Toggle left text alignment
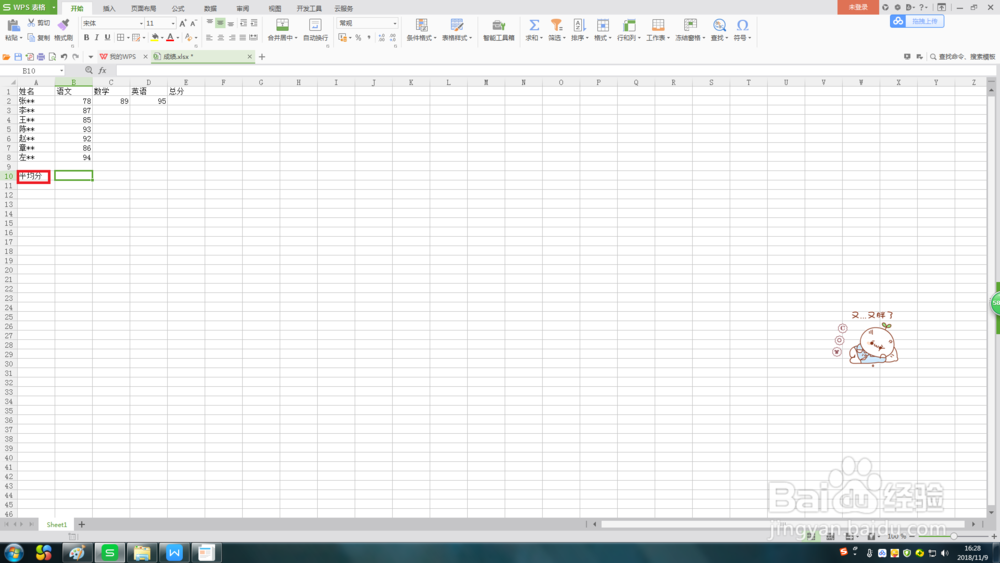Viewport: 1000px width, 563px height. (210, 38)
